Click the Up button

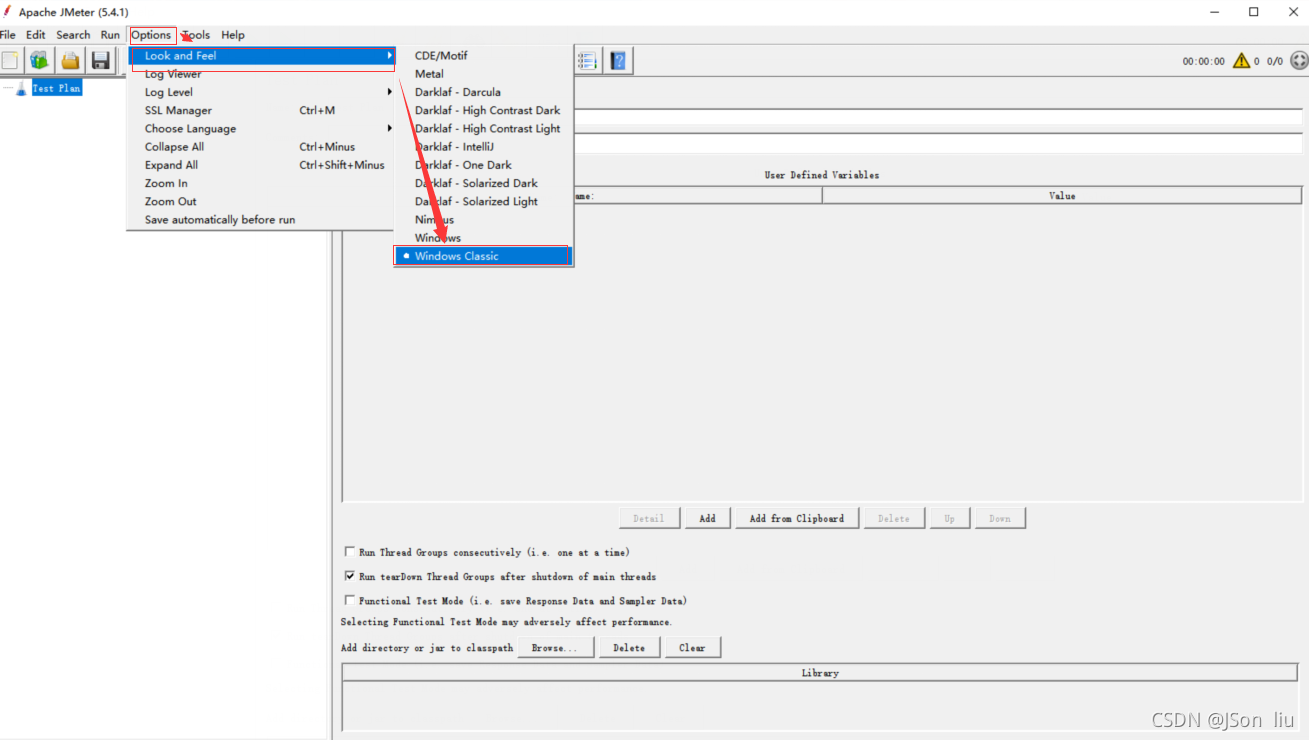coord(950,518)
